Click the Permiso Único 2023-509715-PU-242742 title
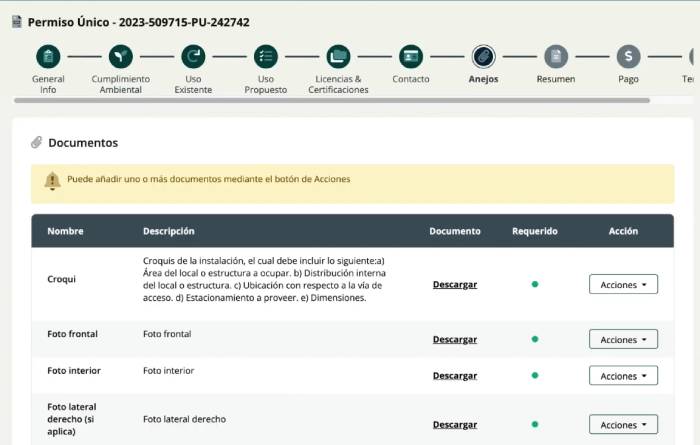 click(x=138, y=22)
